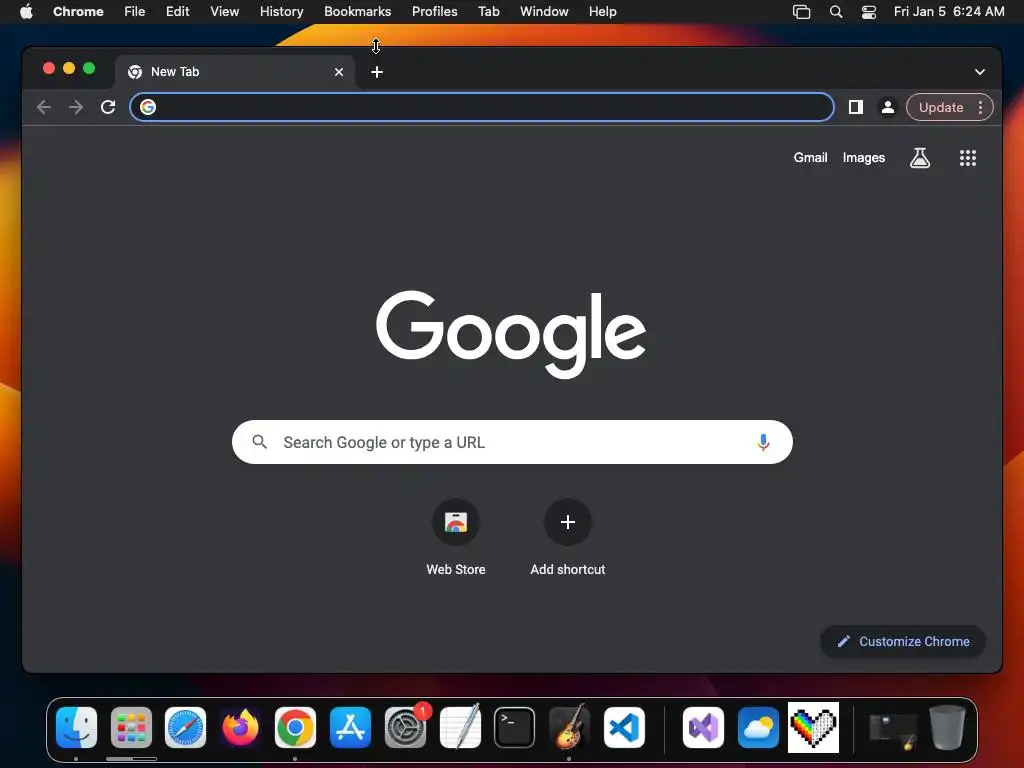This screenshot has width=1024, height=768.
Task: Click Chrome icon in the Dock
Action: pyautogui.click(x=295, y=728)
